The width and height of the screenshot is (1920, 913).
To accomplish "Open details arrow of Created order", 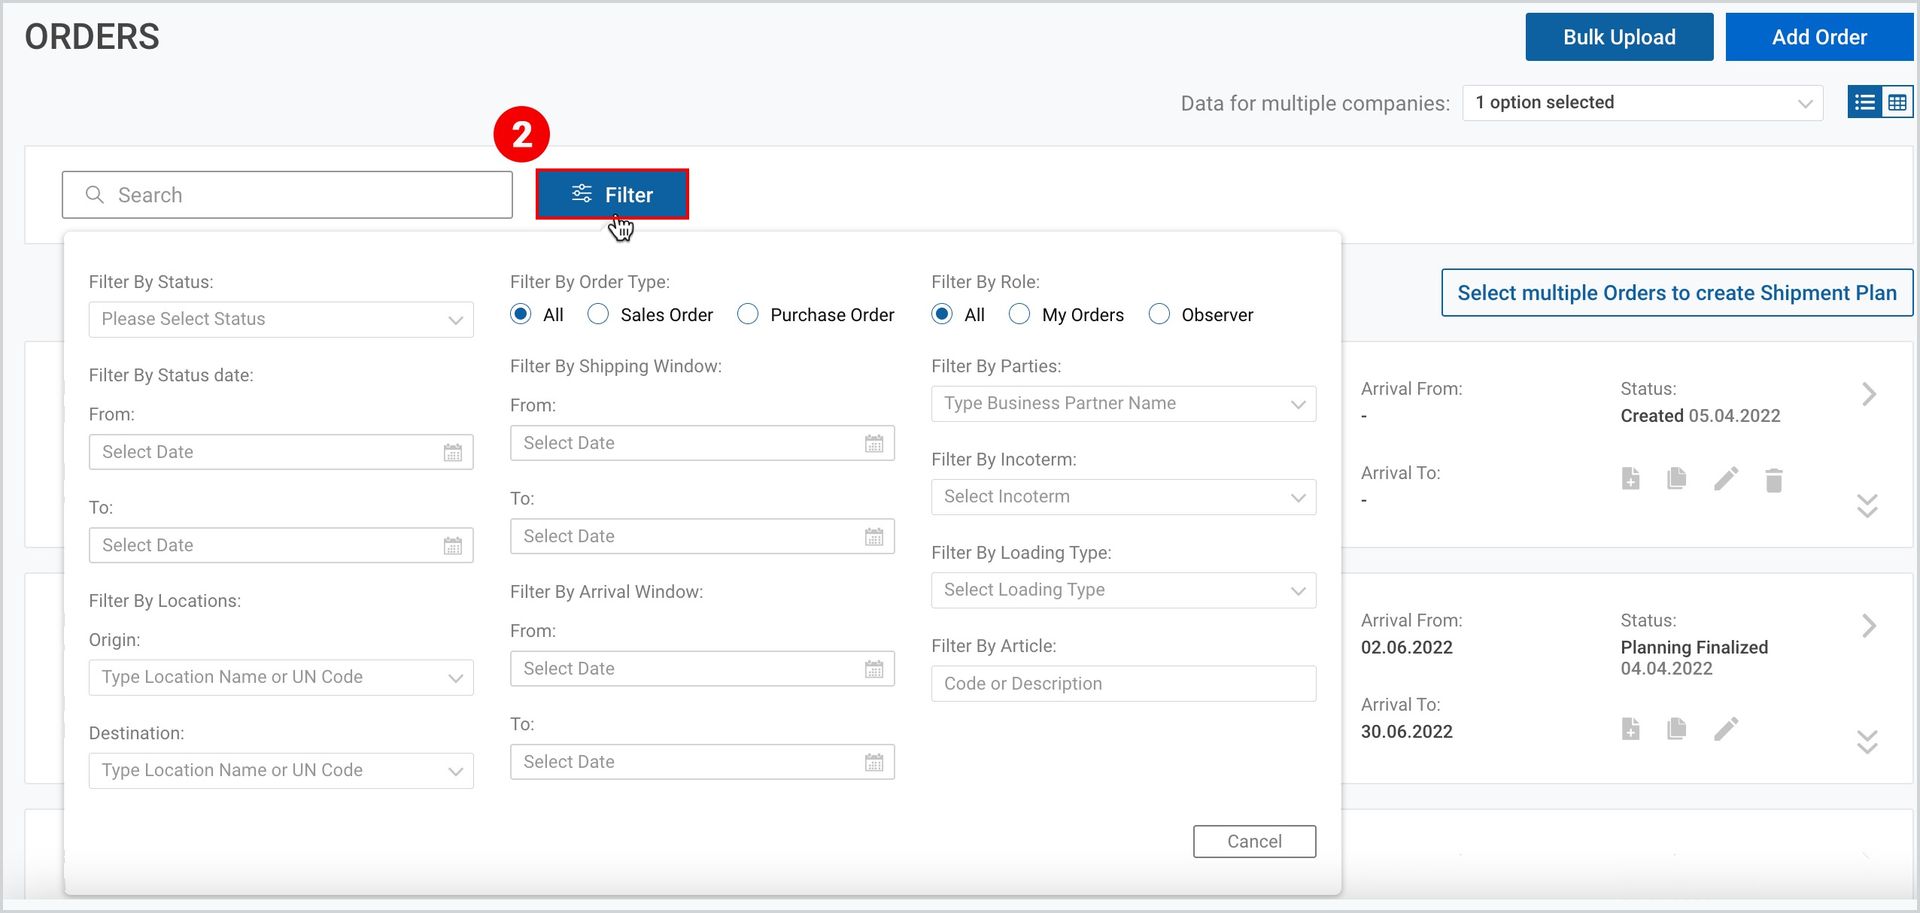I will coord(1868,394).
